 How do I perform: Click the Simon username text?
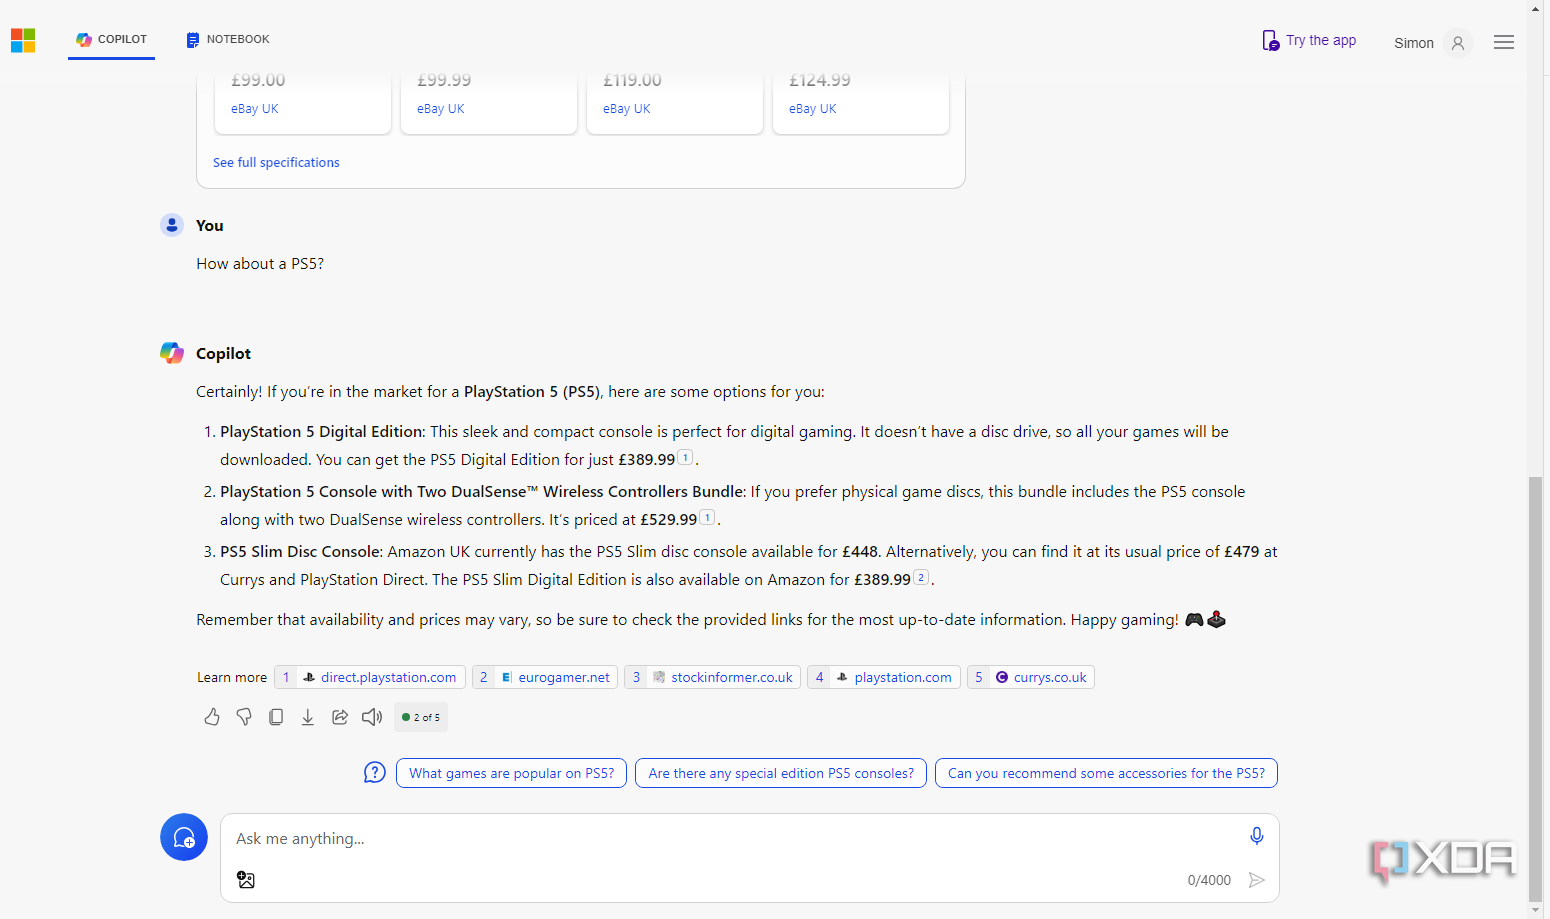tap(1414, 43)
